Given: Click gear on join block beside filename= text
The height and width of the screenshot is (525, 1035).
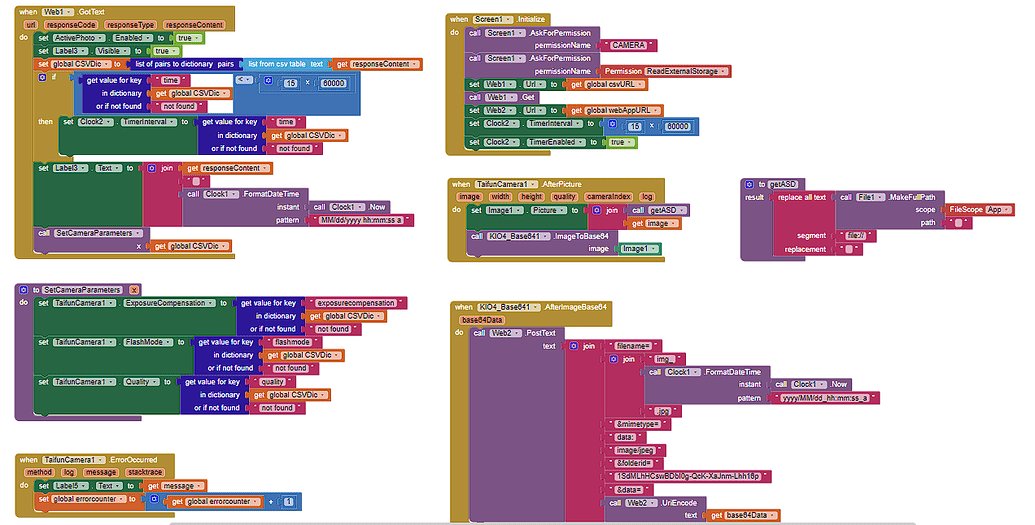Looking at the screenshot, I should coord(576,346).
